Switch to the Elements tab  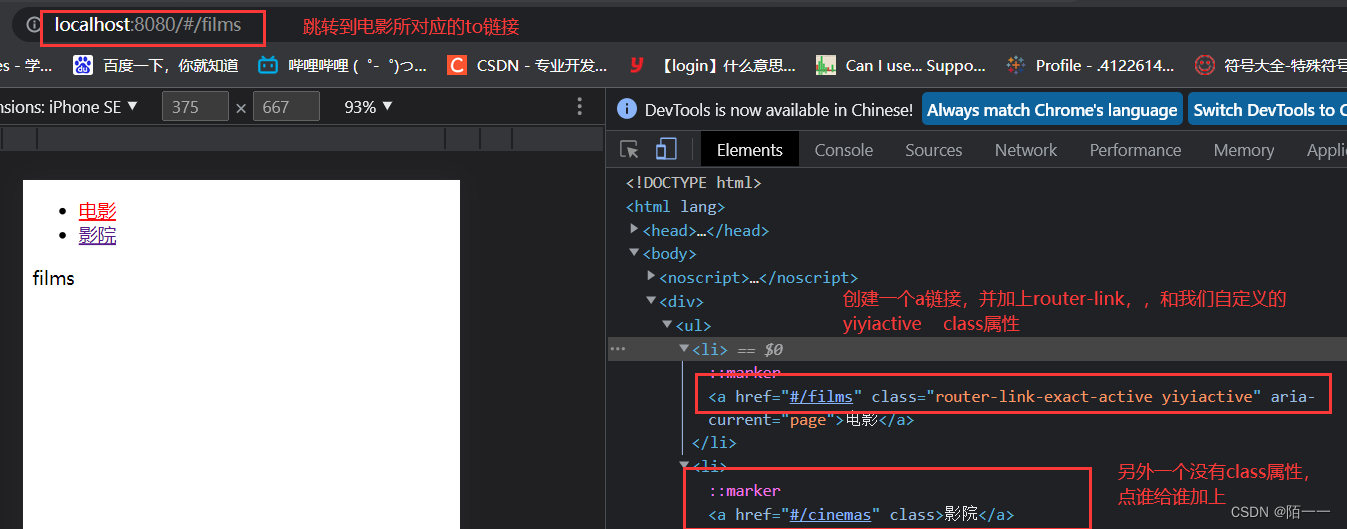pyautogui.click(x=749, y=150)
